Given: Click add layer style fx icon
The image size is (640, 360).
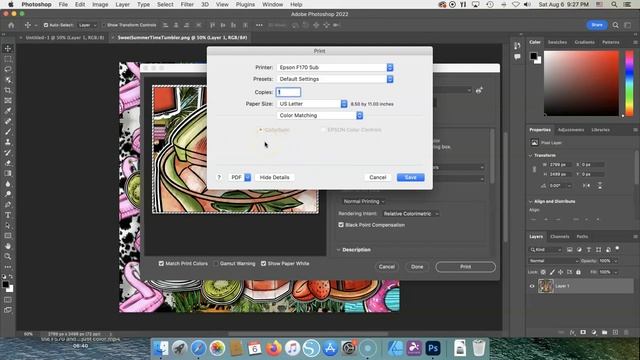Looking at the screenshot, I should [572, 333].
